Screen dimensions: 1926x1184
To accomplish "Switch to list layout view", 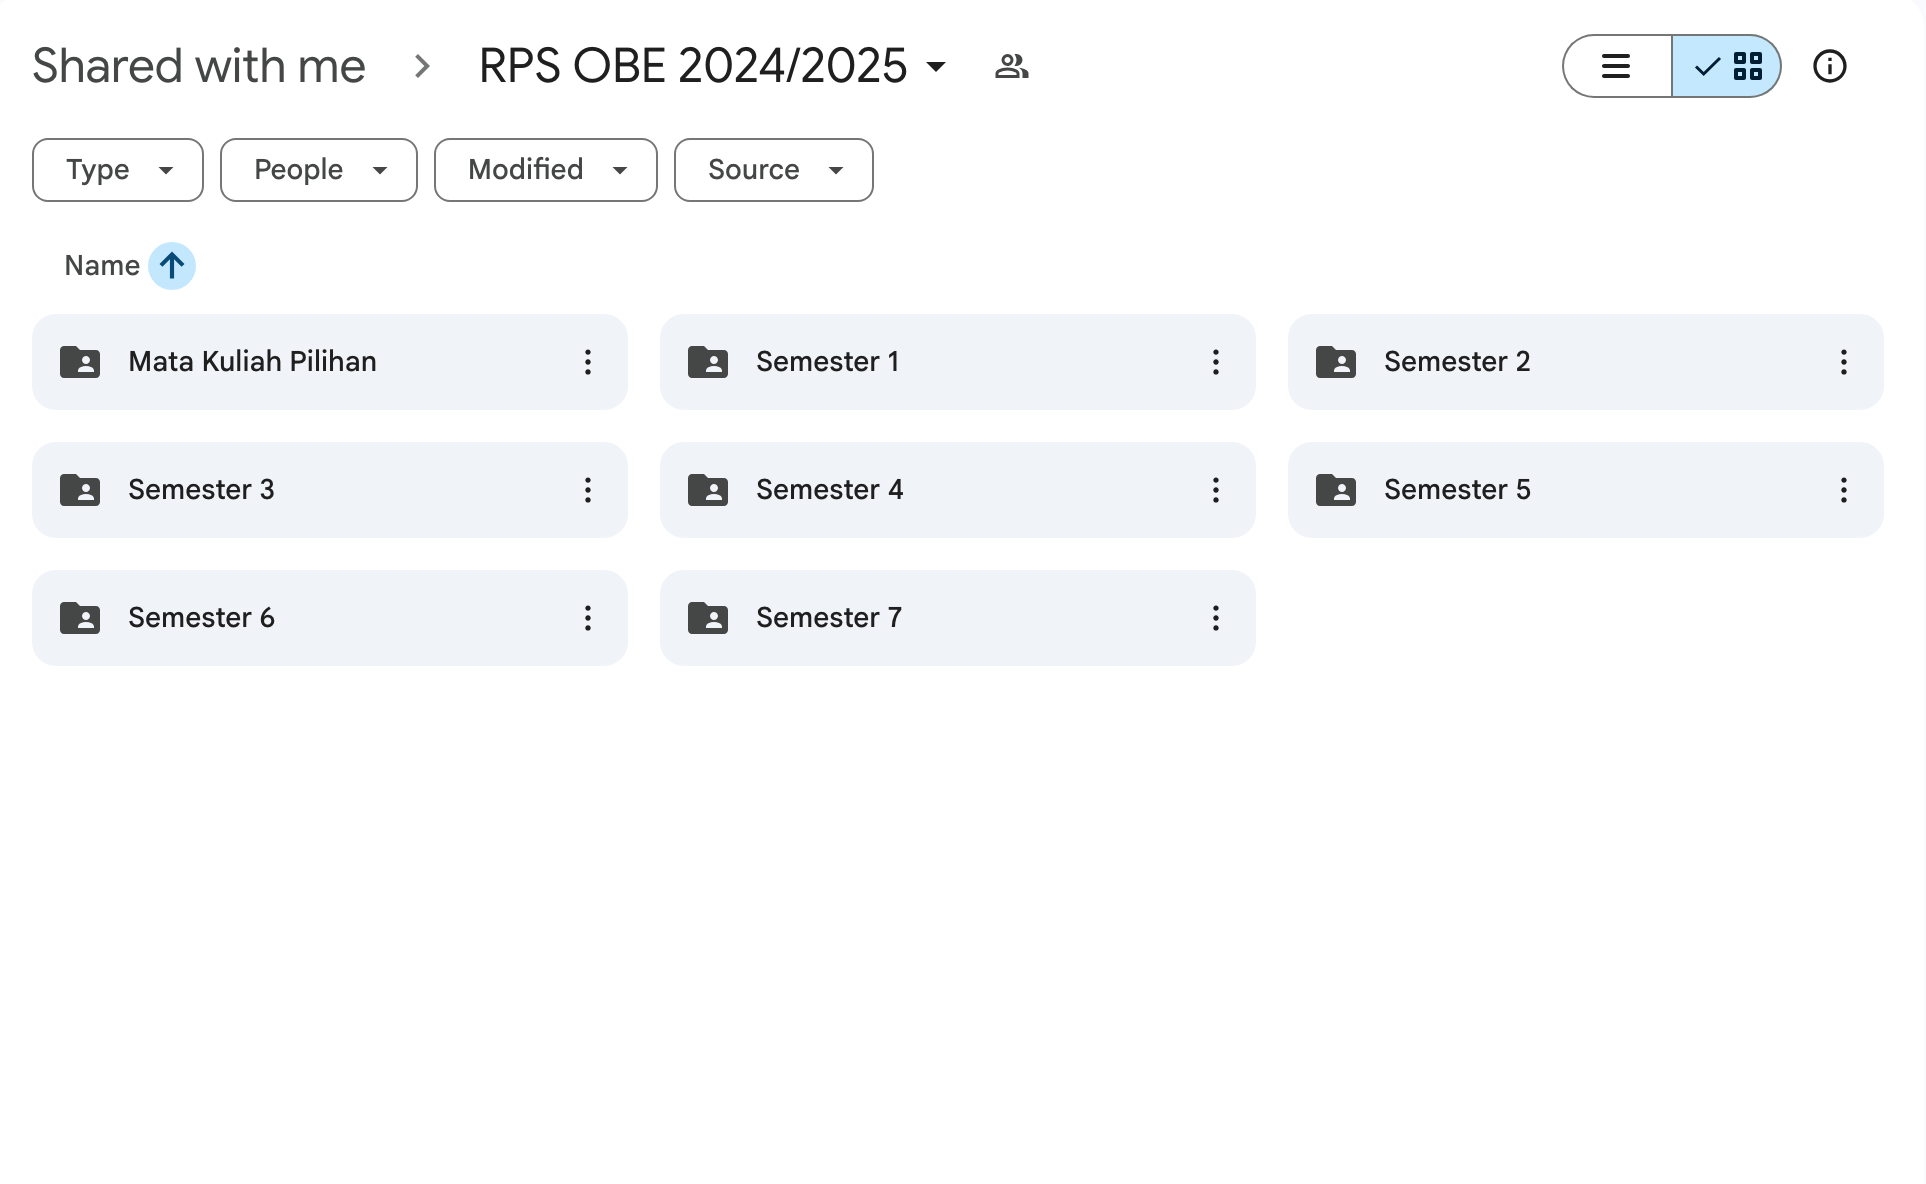I will 1616,66.
